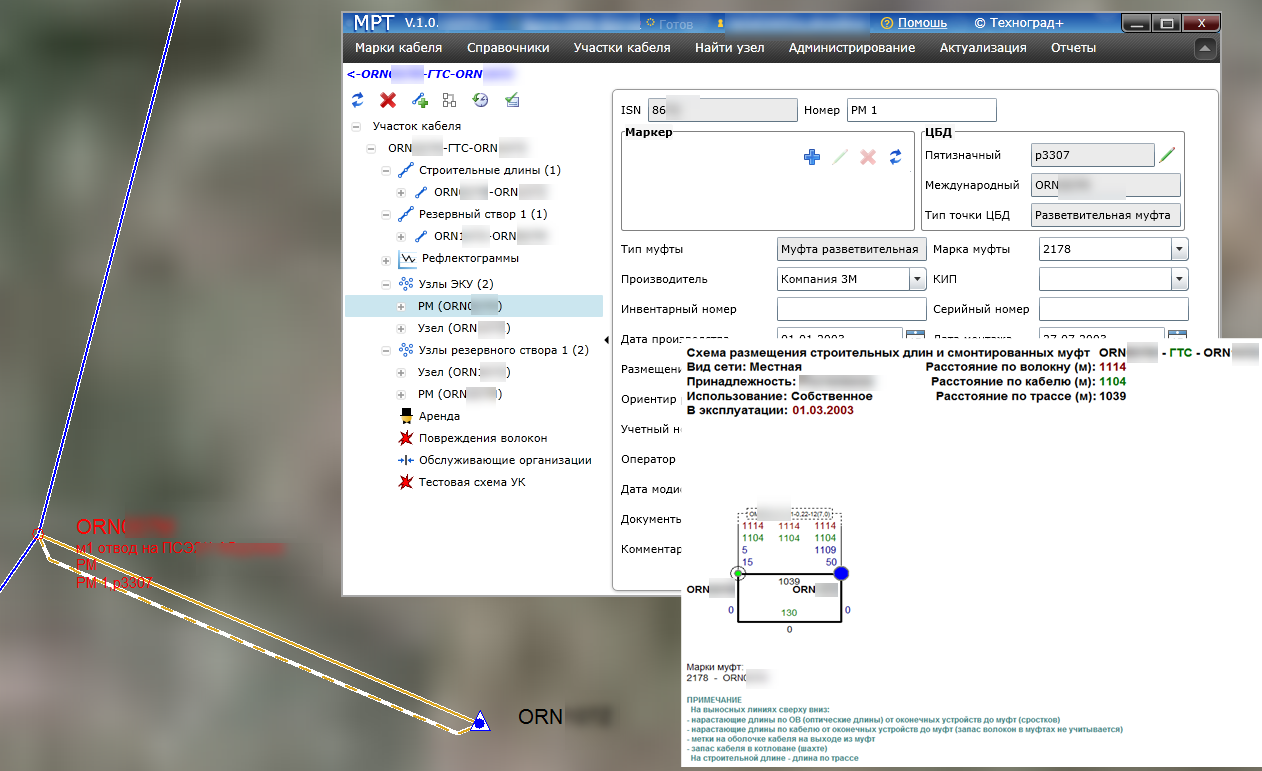Click the date 01.03.2003 in scheme header
This screenshot has height=771, width=1262.
click(823, 410)
